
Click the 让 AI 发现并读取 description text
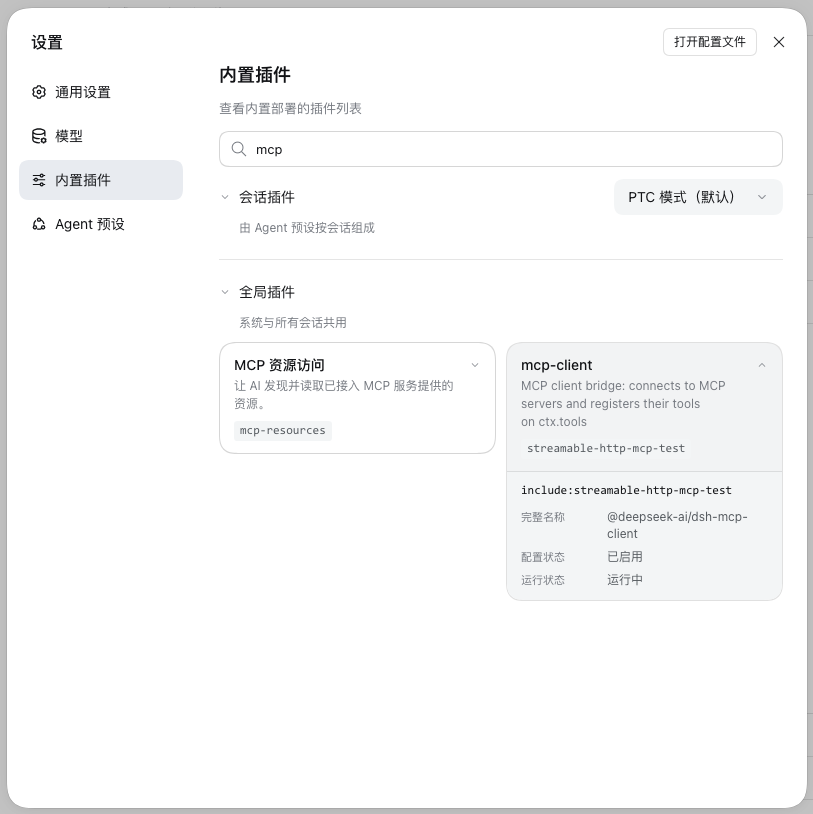click(344, 395)
